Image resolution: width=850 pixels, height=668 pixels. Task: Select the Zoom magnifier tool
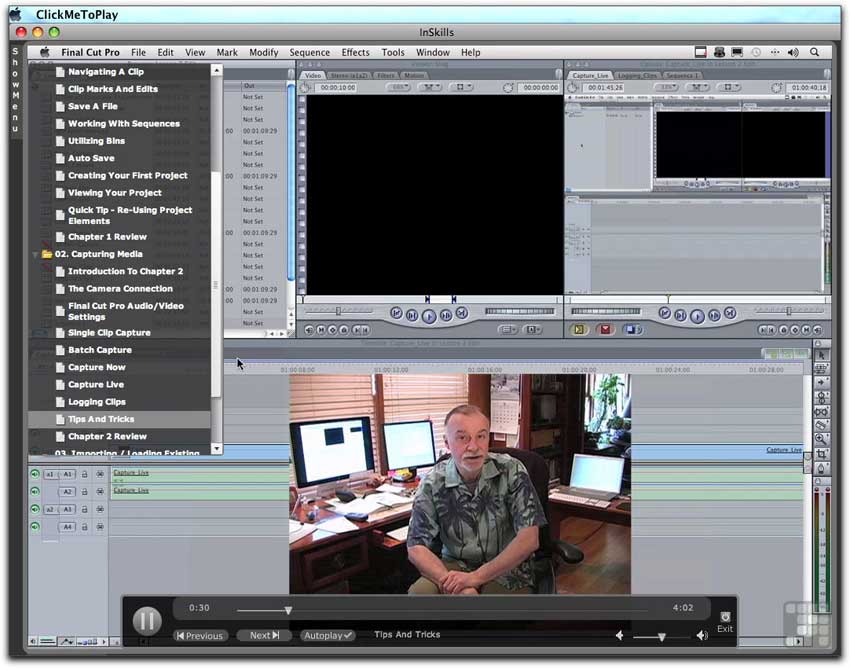point(821,440)
